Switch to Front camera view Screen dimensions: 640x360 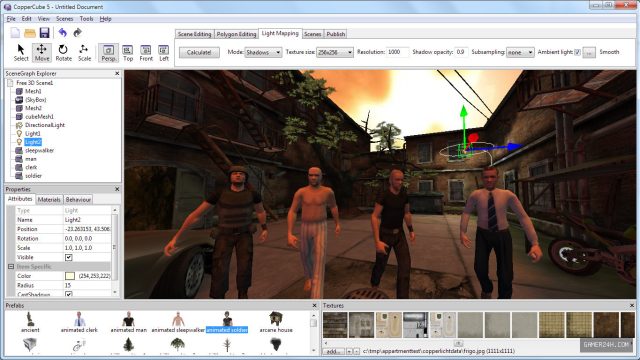tap(146, 53)
